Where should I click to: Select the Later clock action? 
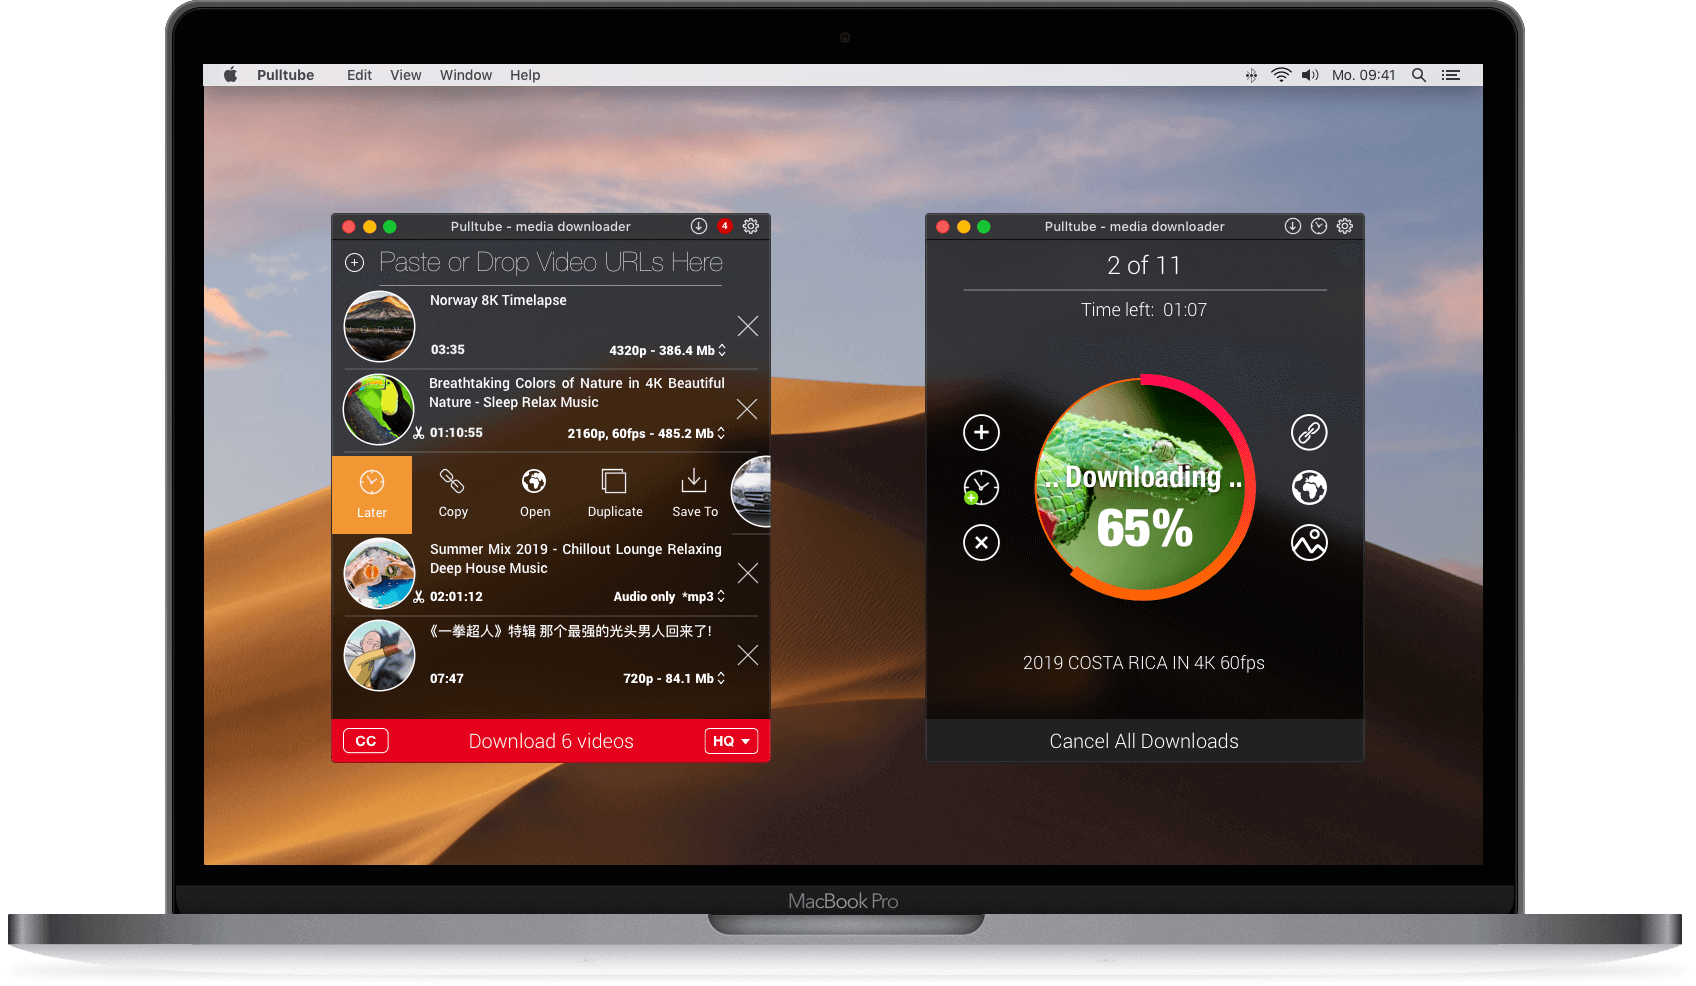tap(372, 494)
